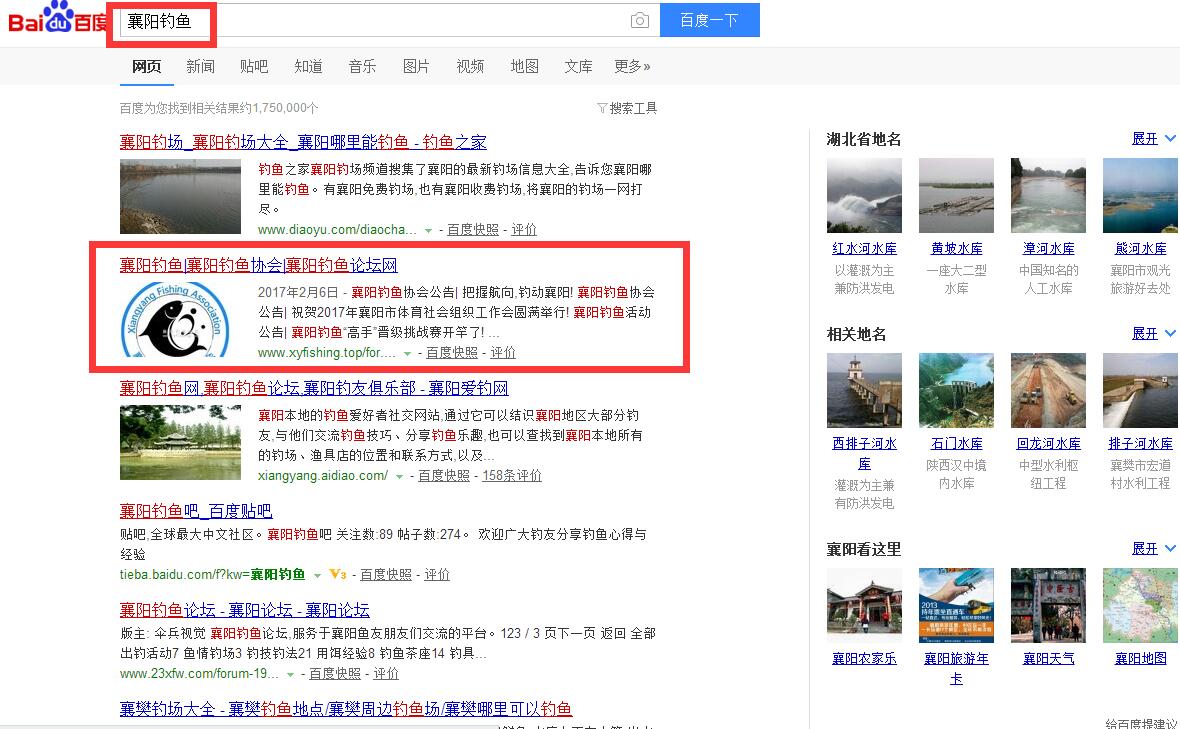Select the 图片 tab
The width and height of the screenshot is (1180, 729).
point(416,66)
